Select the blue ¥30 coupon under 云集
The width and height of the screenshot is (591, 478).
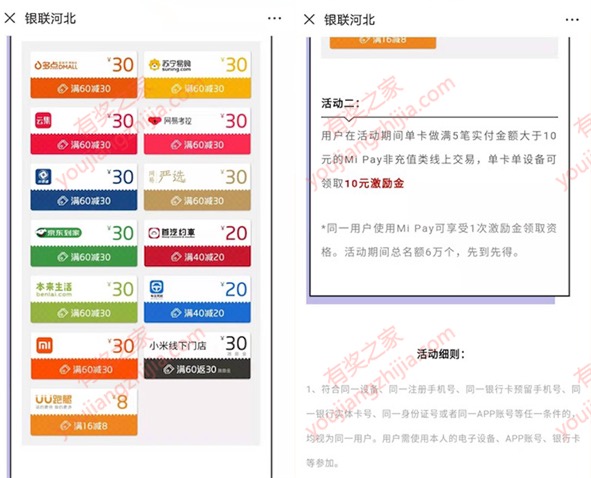tap(84, 187)
